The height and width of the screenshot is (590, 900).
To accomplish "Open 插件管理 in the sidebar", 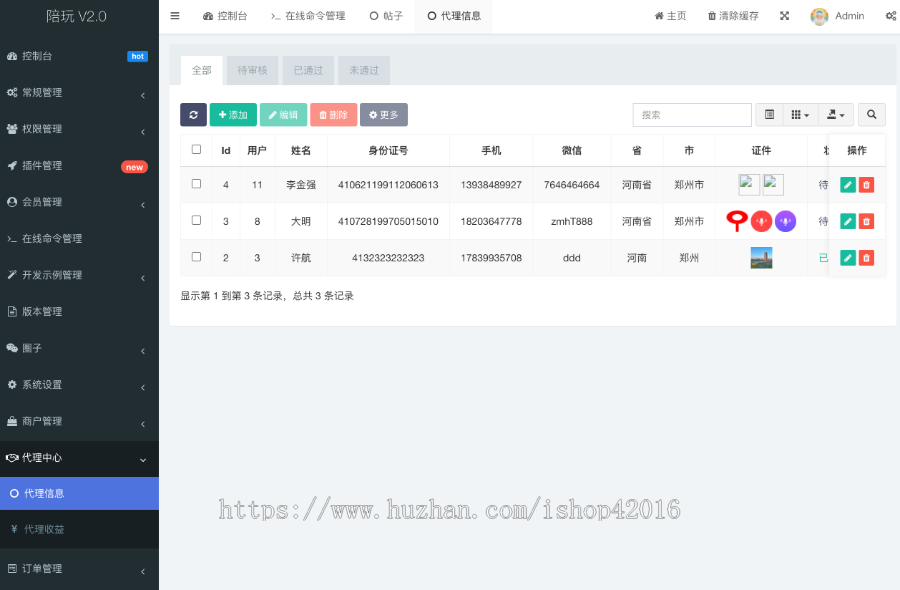I will coord(79,166).
